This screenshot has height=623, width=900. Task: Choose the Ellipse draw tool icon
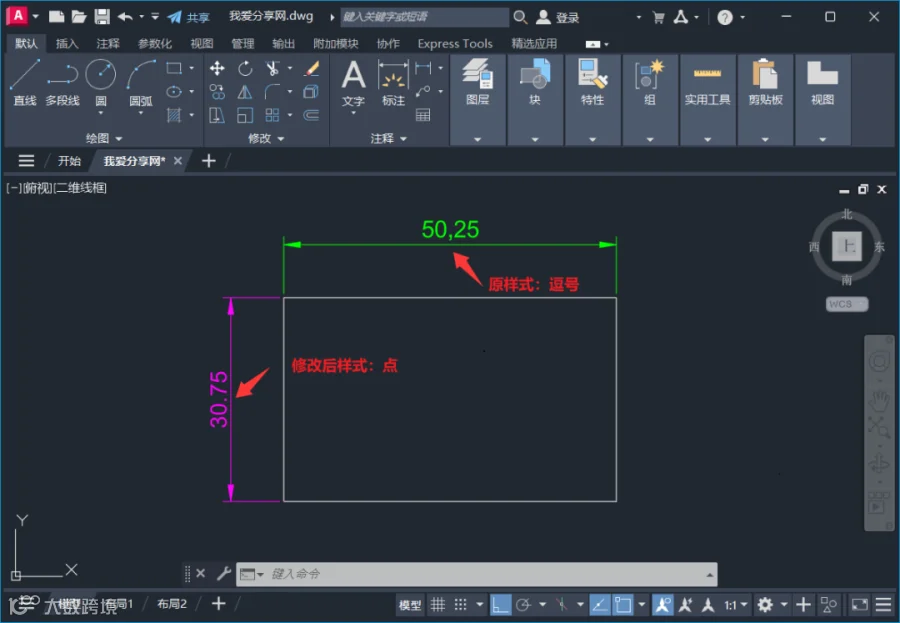(x=174, y=92)
